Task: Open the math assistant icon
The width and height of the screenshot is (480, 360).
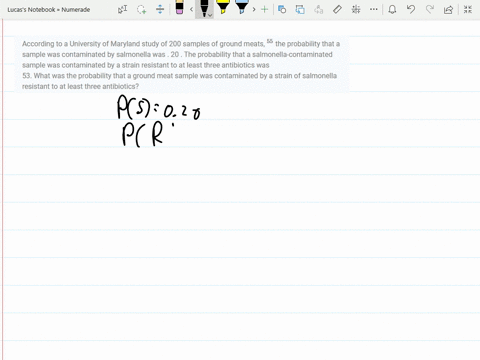Action: pos(356,9)
